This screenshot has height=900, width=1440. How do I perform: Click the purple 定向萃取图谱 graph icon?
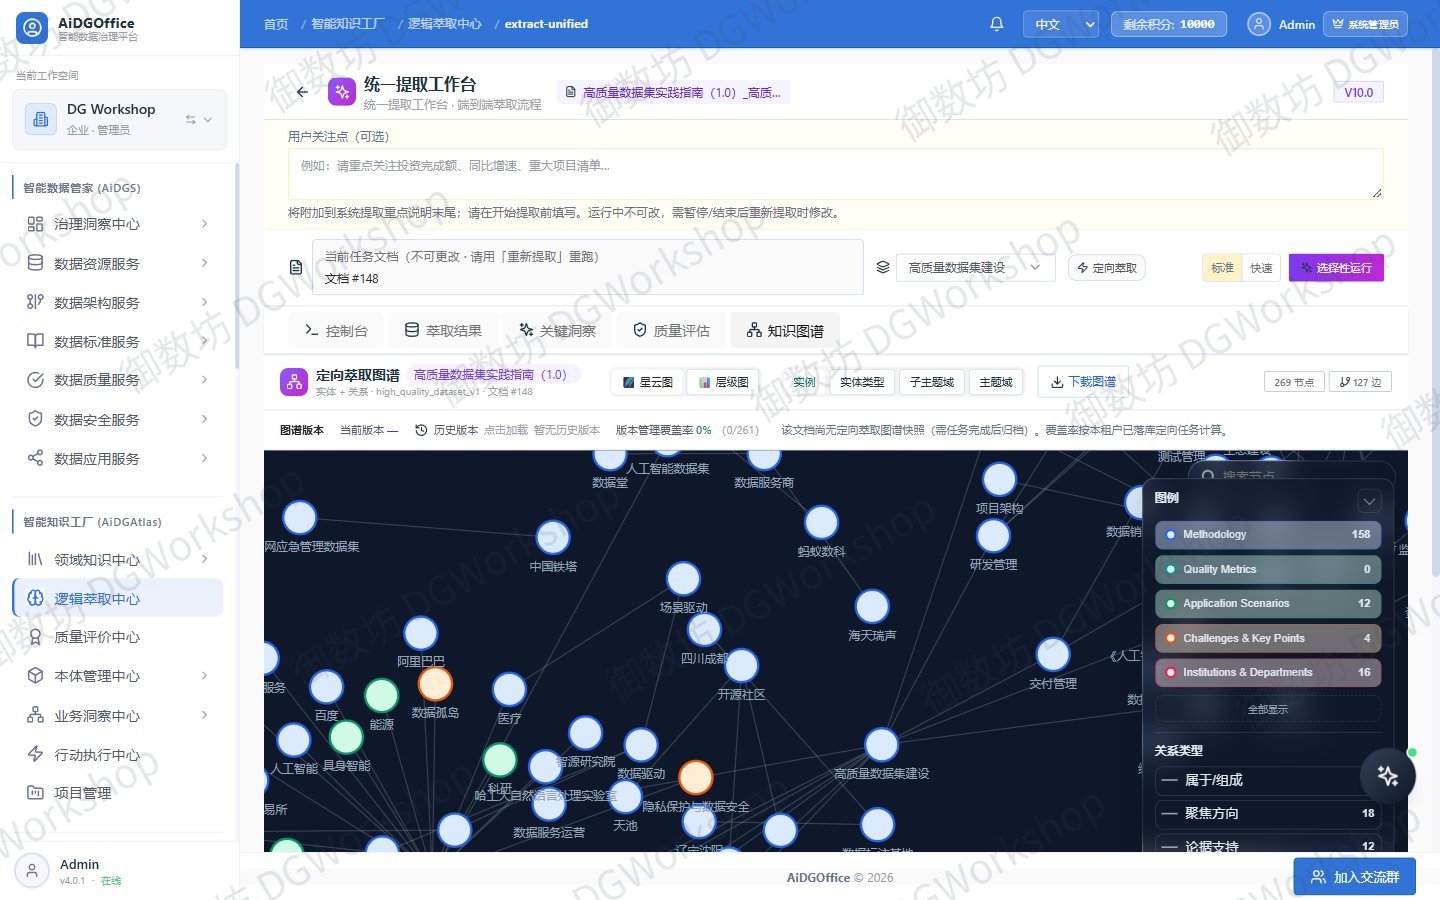(x=294, y=381)
